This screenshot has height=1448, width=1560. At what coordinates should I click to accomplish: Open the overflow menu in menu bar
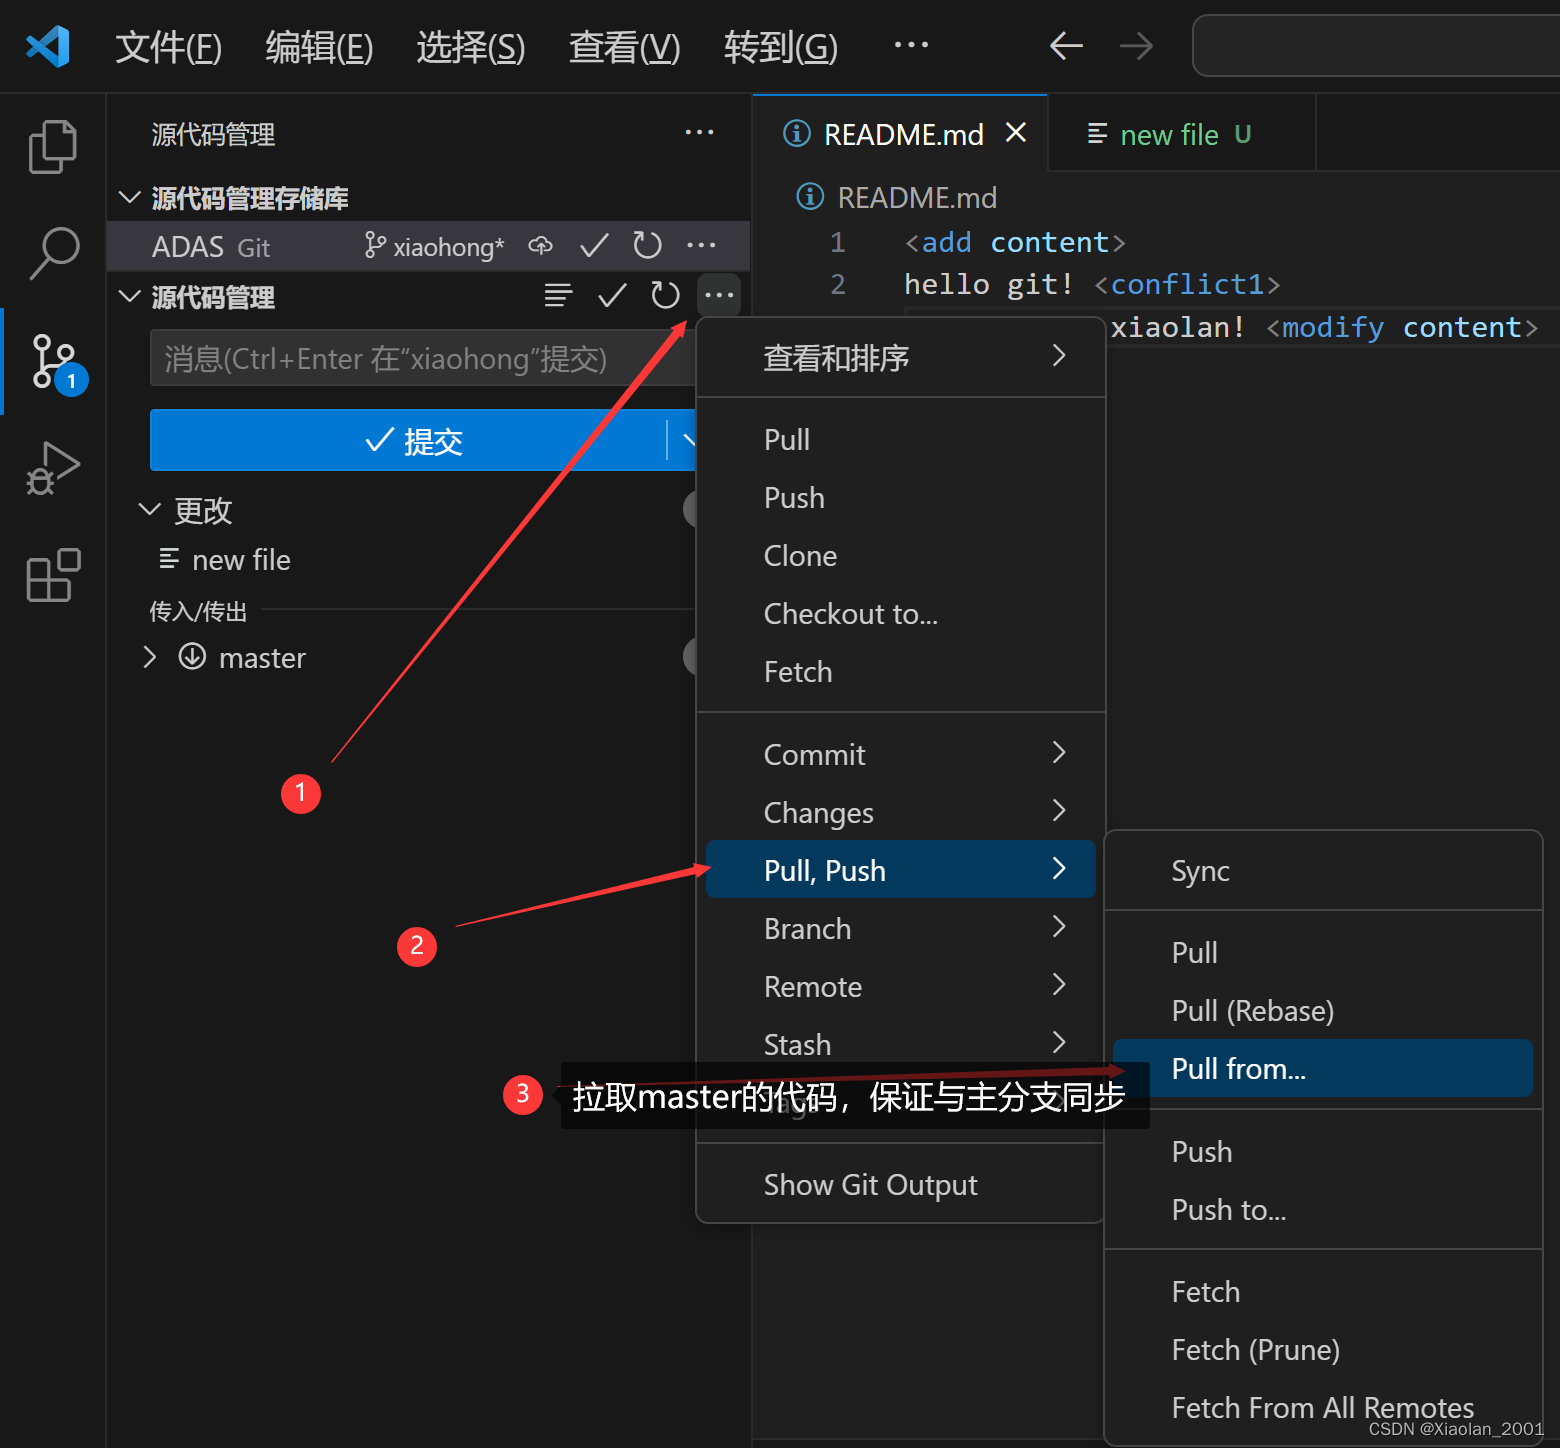pyautogui.click(x=911, y=45)
